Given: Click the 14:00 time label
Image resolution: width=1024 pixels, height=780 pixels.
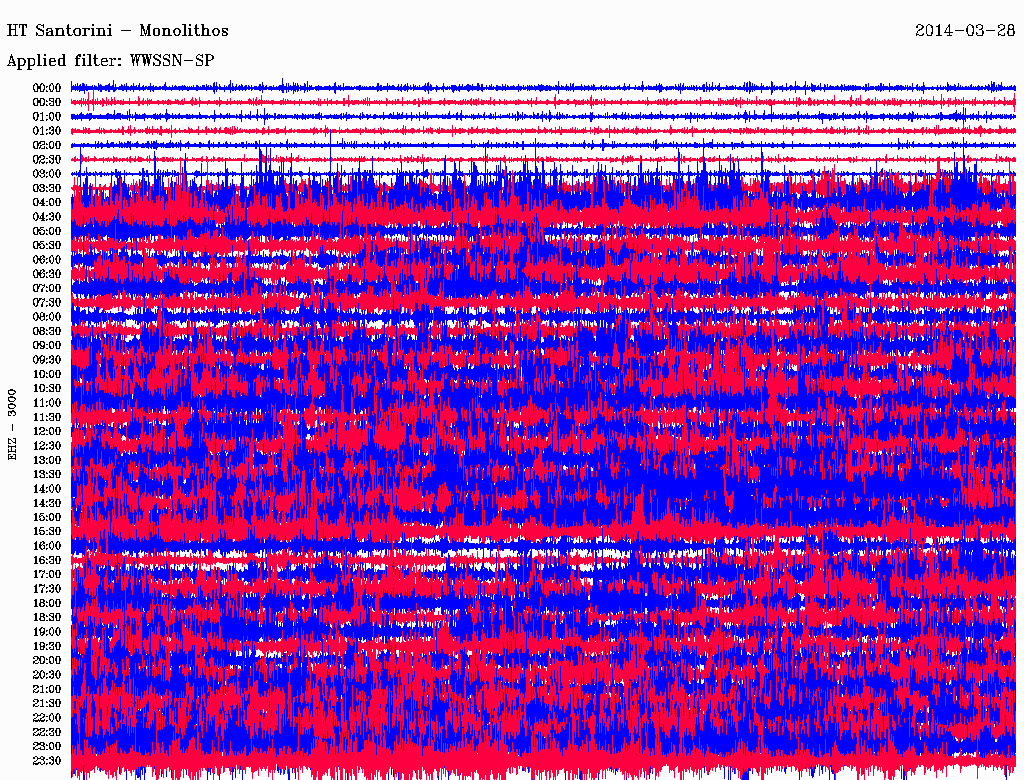Looking at the screenshot, I should (x=47, y=489).
